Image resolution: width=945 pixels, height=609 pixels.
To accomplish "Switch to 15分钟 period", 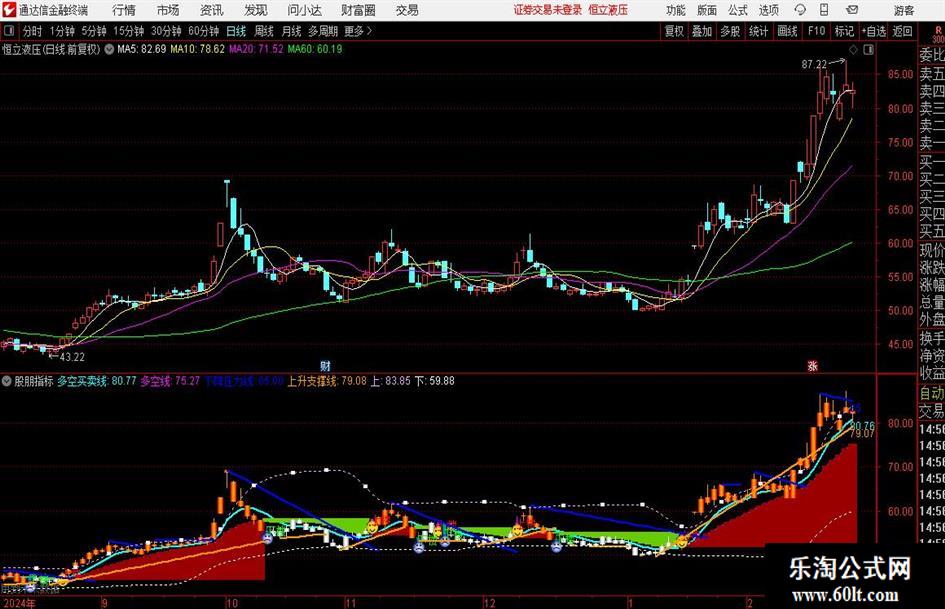I will (x=129, y=31).
